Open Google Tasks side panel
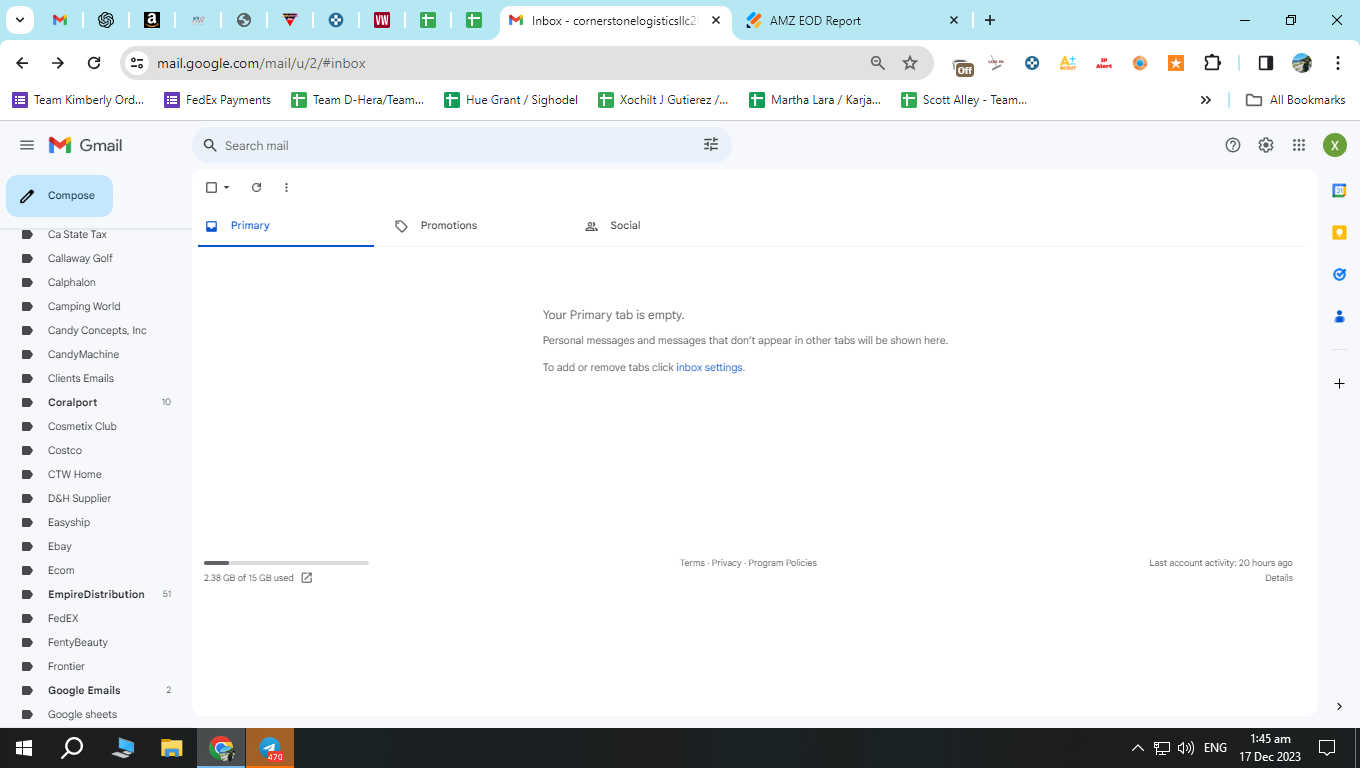The height and width of the screenshot is (768, 1360). click(1339, 274)
